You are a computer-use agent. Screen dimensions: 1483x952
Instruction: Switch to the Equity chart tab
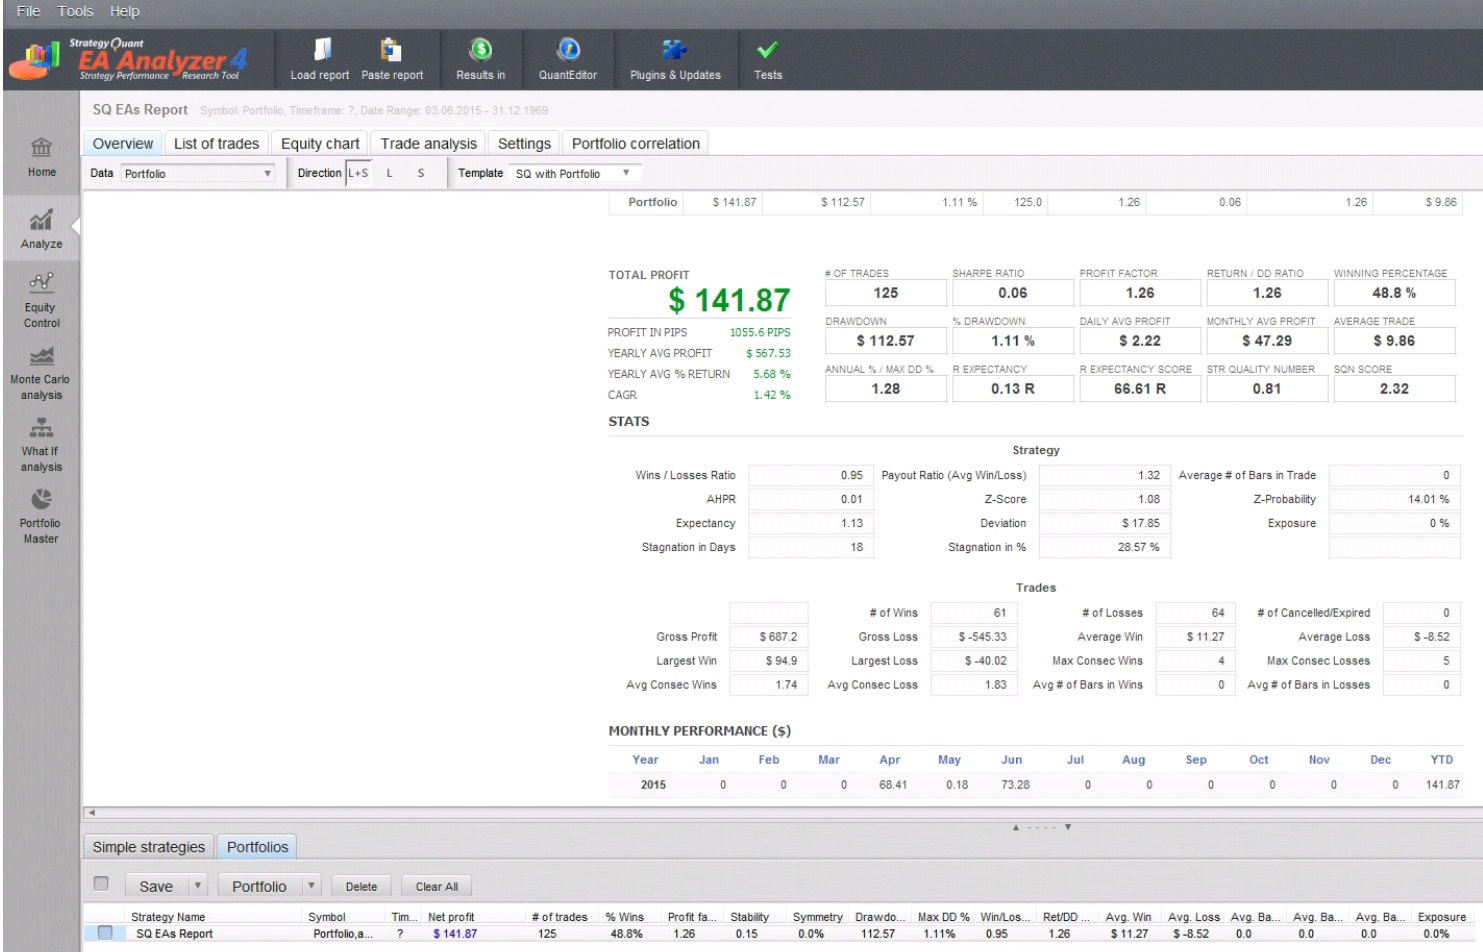(x=320, y=144)
